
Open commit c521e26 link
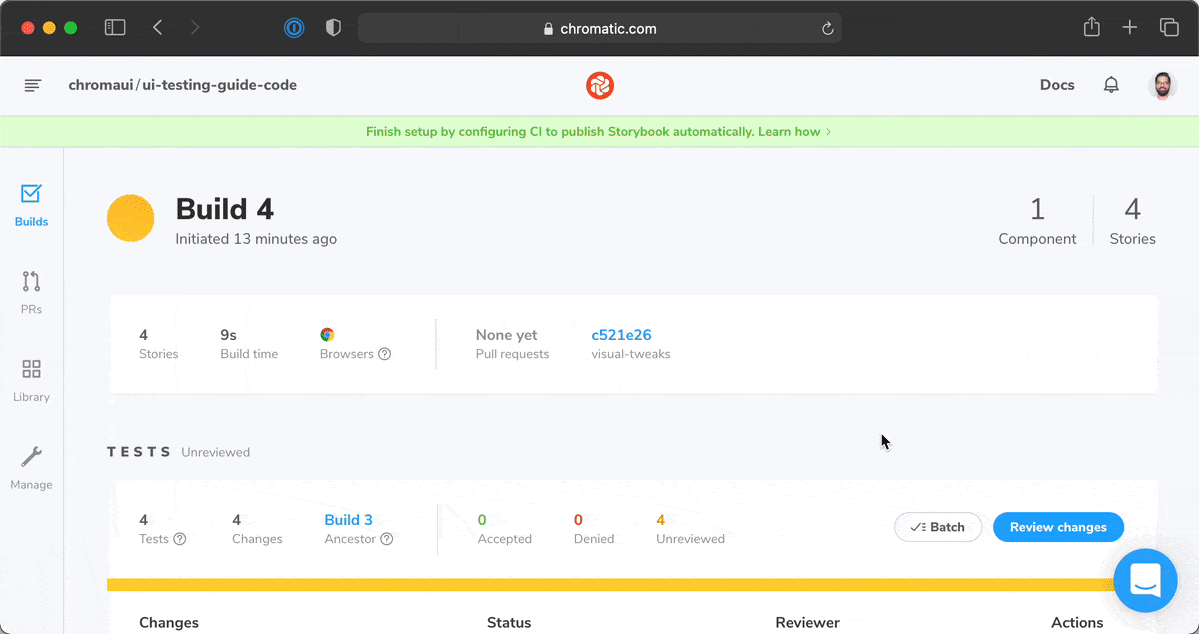(x=621, y=335)
